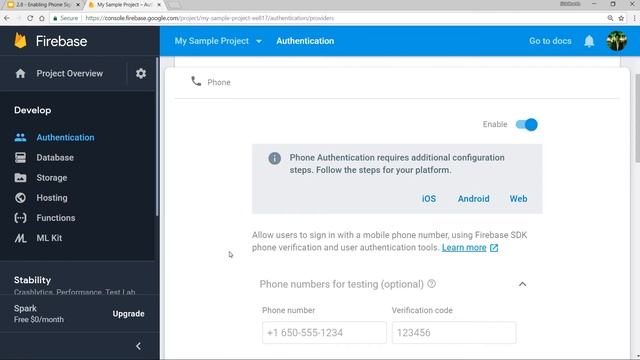Open the browser three-dot menu

click(x=634, y=18)
